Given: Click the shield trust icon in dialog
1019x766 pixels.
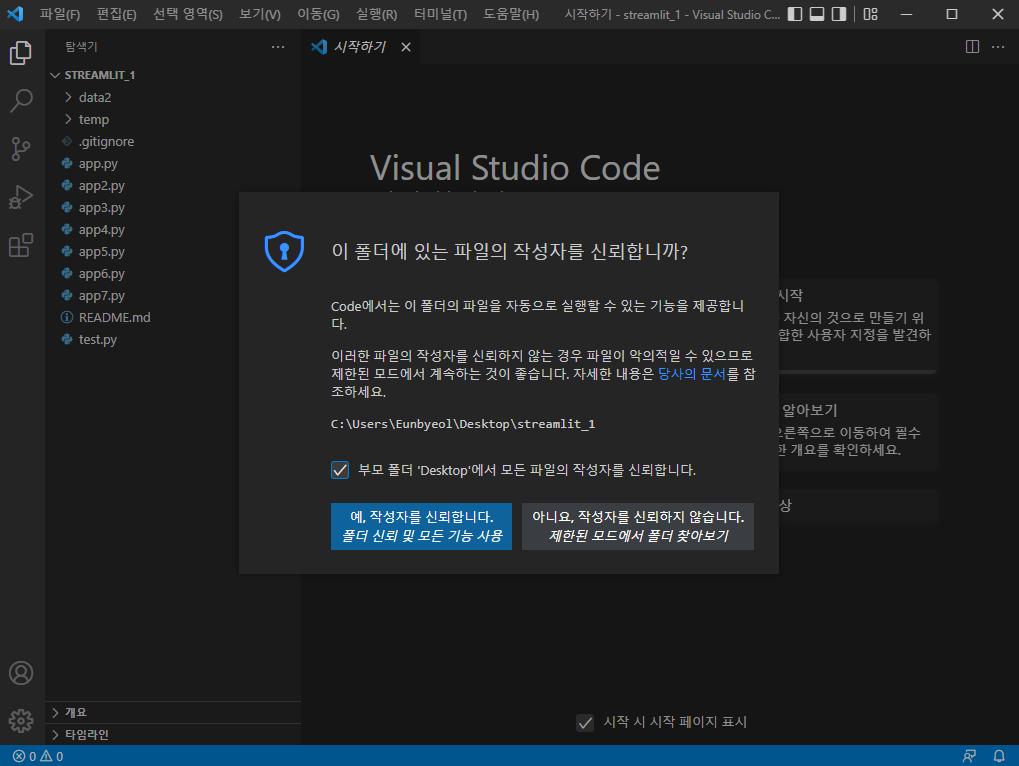Looking at the screenshot, I should 284,251.
